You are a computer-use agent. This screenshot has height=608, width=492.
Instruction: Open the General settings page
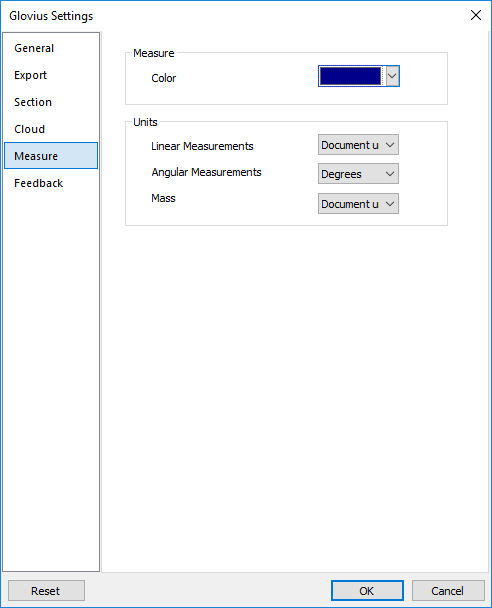tap(51, 48)
